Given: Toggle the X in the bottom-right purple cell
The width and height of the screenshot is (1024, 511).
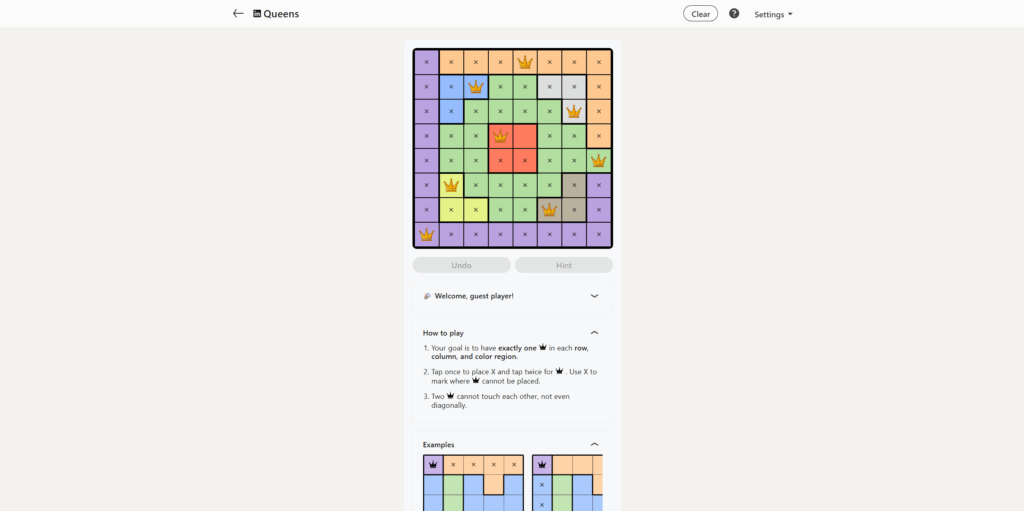Looking at the screenshot, I should point(598,234).
